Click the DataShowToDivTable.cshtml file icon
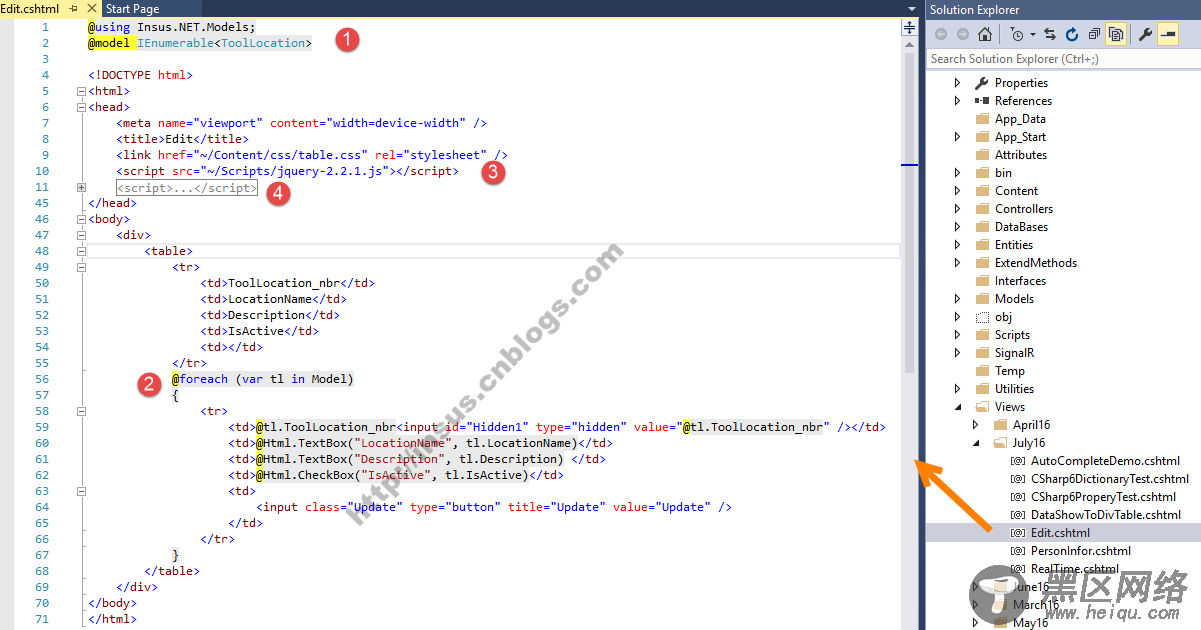This screenshot has width=1201, height=630. tap(1018, 515)
